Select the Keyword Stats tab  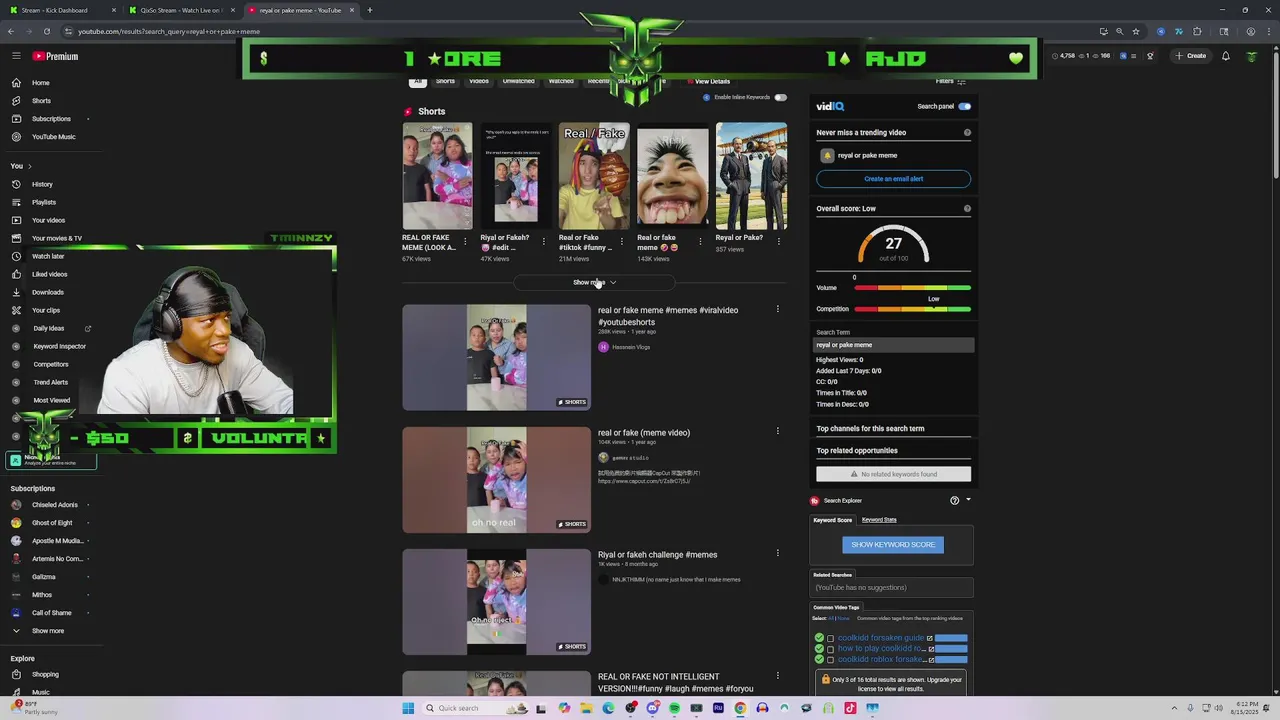tap(879, 520)
